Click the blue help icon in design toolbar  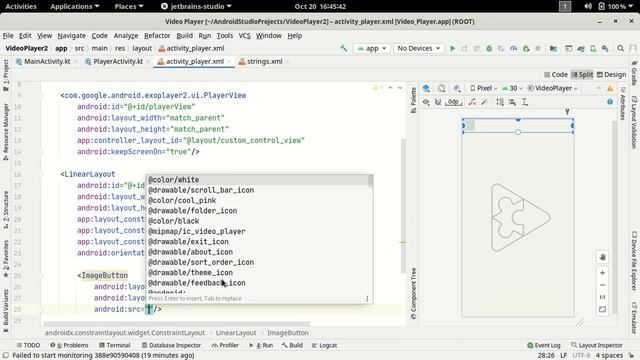pyautogui.click(x=610, y=102)
